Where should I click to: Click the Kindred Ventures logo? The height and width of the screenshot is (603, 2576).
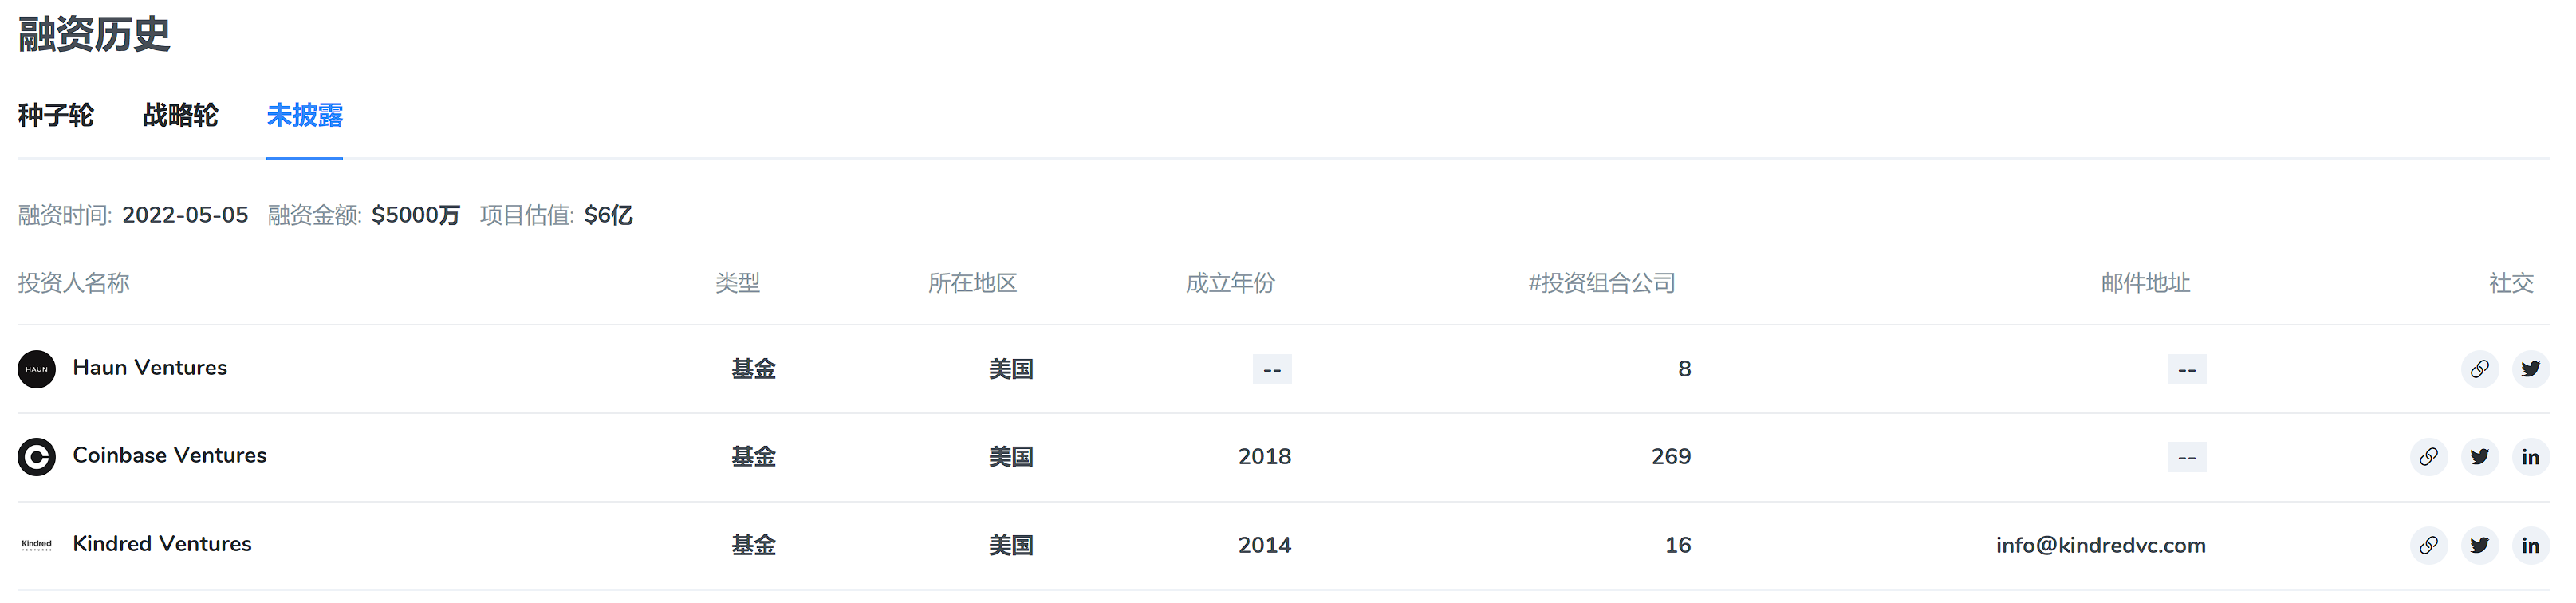click(37, 545)
